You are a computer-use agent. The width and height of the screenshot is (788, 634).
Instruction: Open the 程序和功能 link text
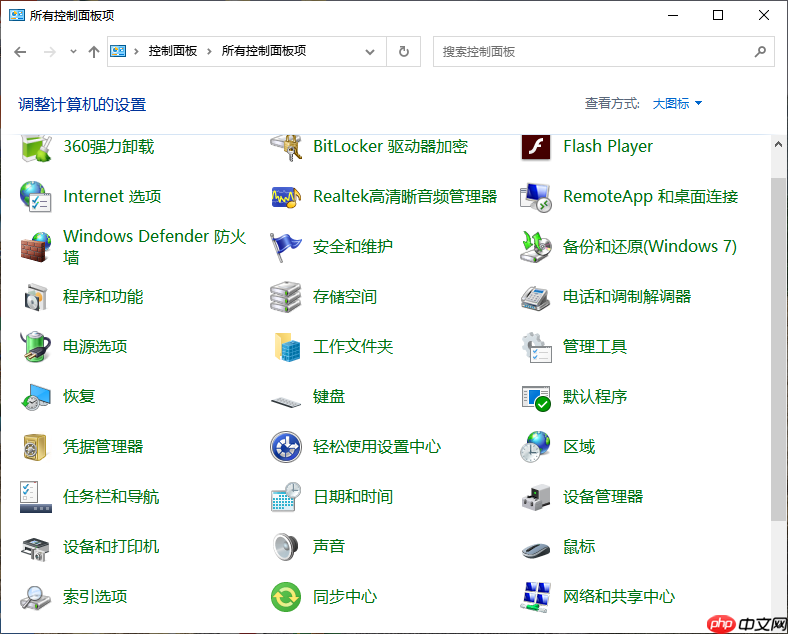(x=103, y=297)
